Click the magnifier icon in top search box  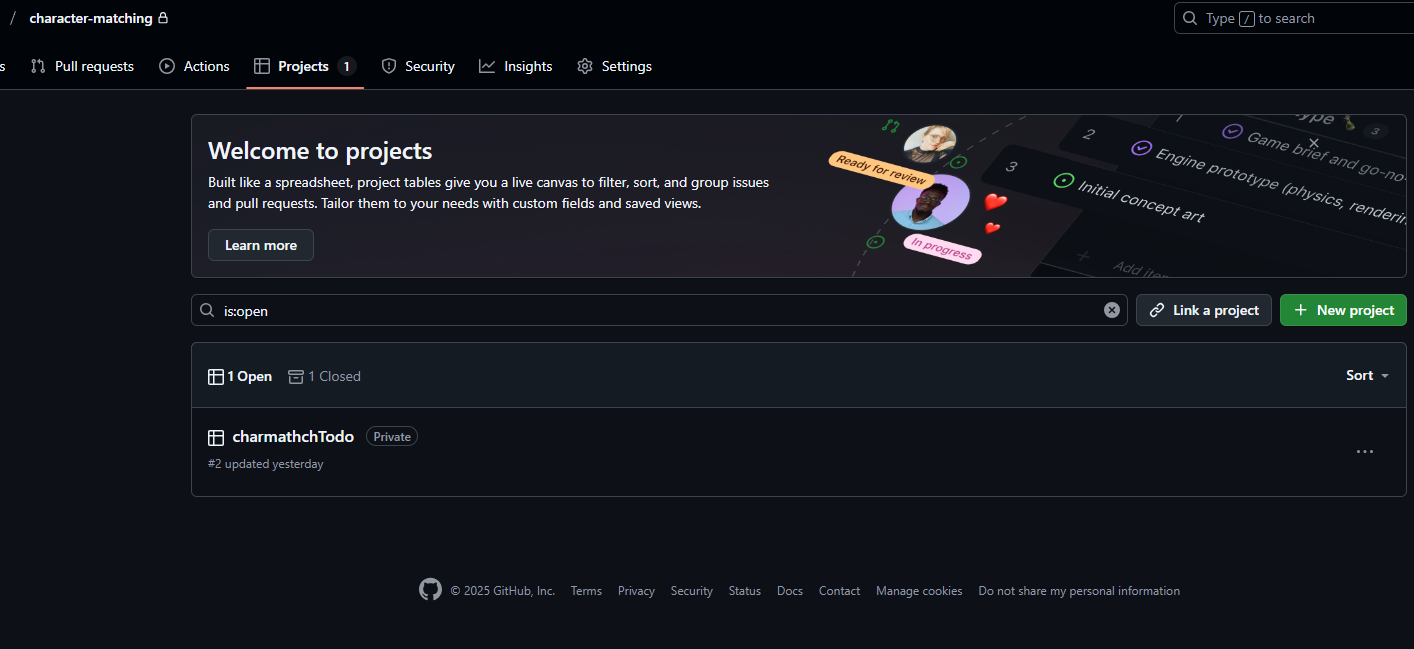pyautogui.click(x=1190, y=18)
